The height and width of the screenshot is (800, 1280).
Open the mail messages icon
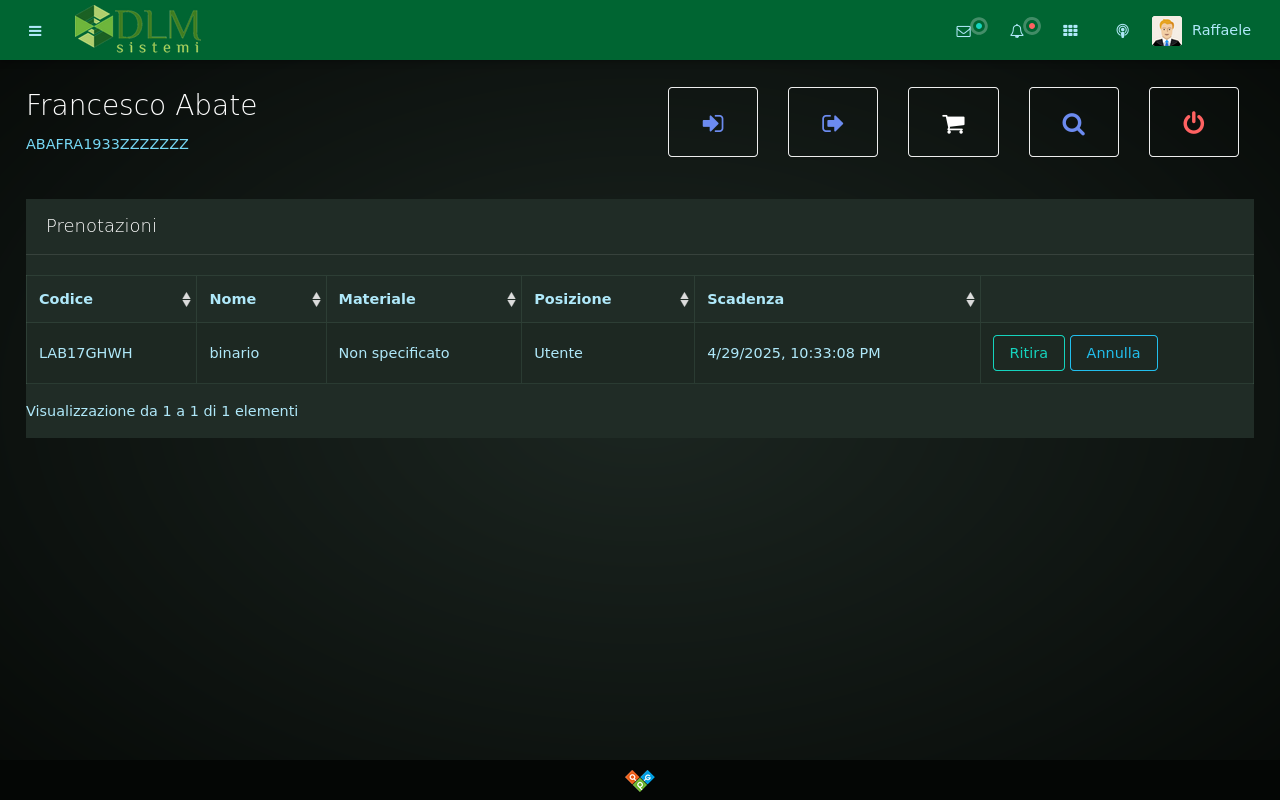(964, 31)
